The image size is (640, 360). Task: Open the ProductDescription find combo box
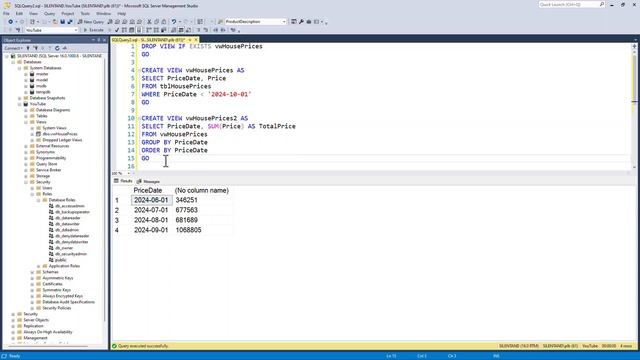pyautogui.click(x=284, y=22)
